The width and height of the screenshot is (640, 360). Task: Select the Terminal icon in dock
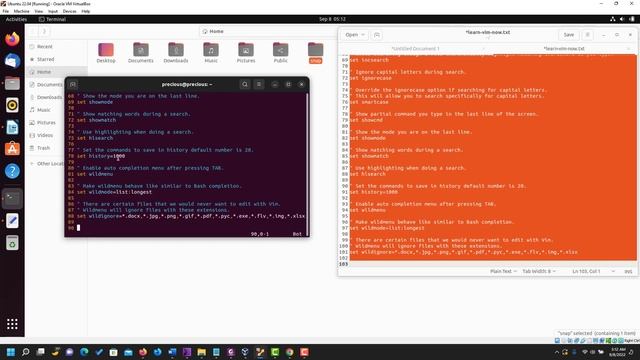12,199
